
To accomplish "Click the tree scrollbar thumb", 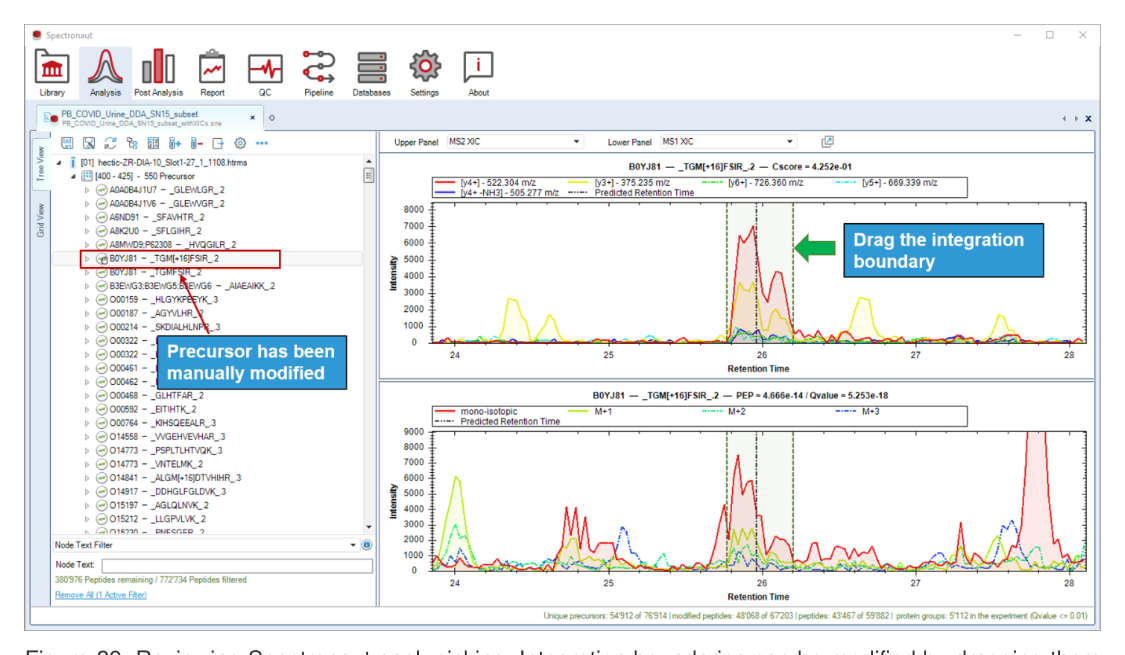I will click(x=369, y=176).
